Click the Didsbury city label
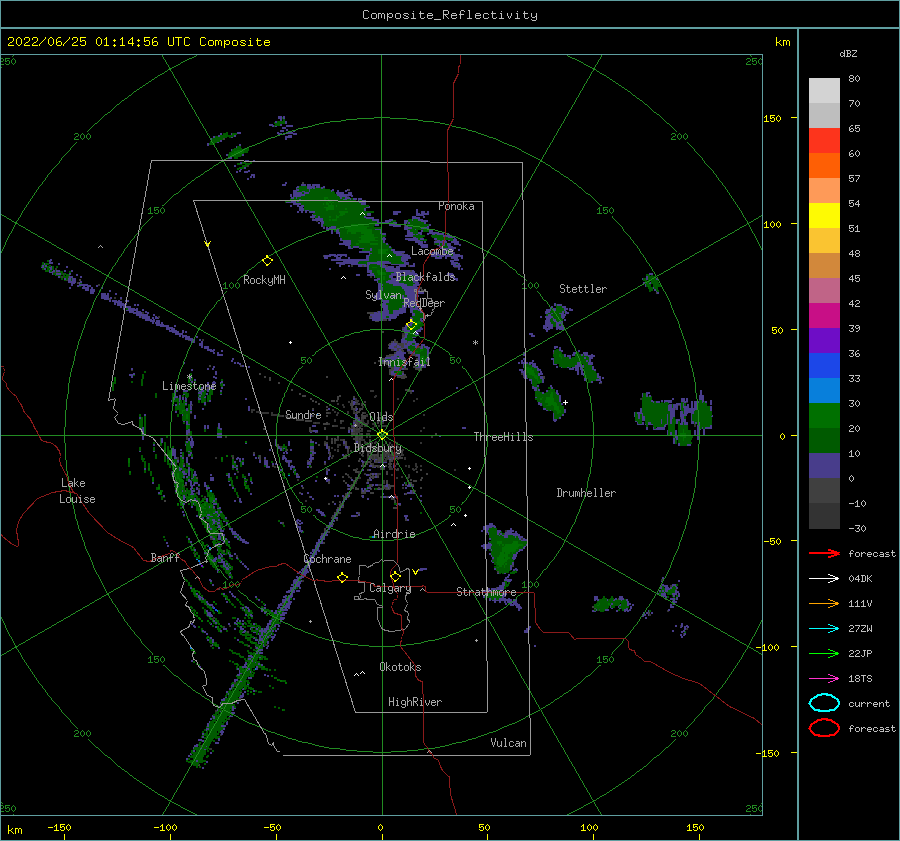The width and height of the screenshot is (900, 841). pos(378,448)
